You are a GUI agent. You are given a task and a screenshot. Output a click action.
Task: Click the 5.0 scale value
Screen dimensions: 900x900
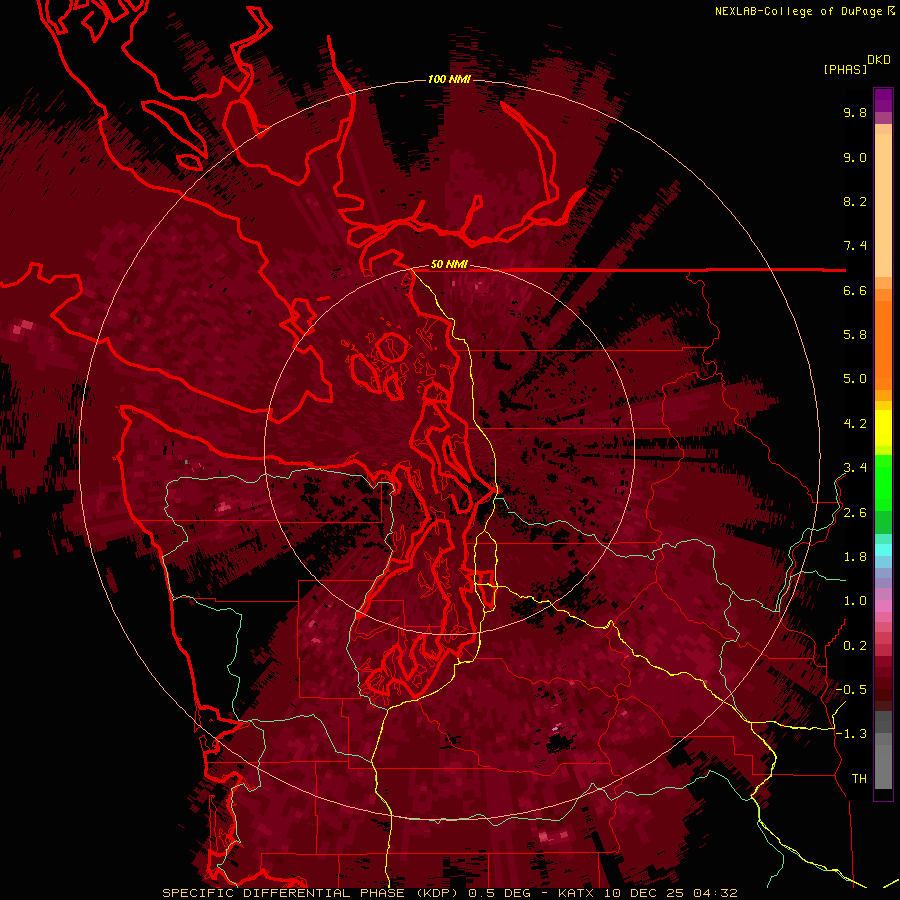(855, 379)
